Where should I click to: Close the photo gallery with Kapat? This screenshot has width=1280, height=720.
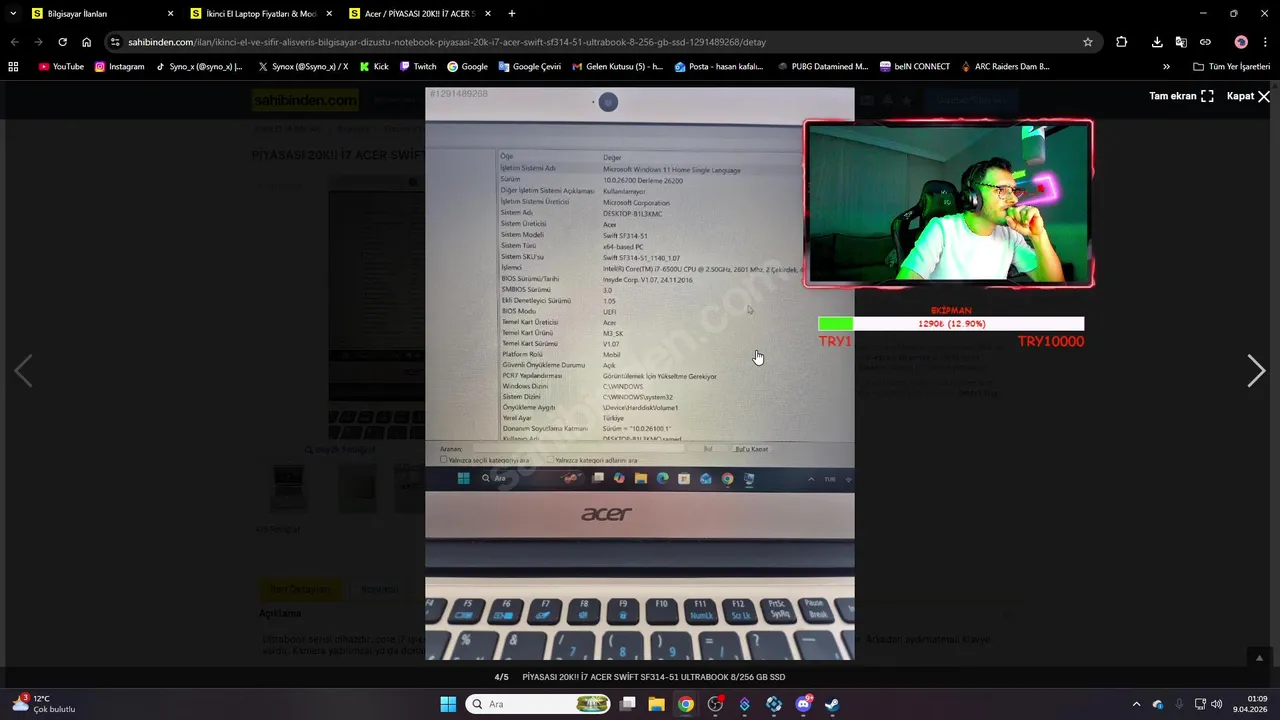click(x=1248, y=96)
